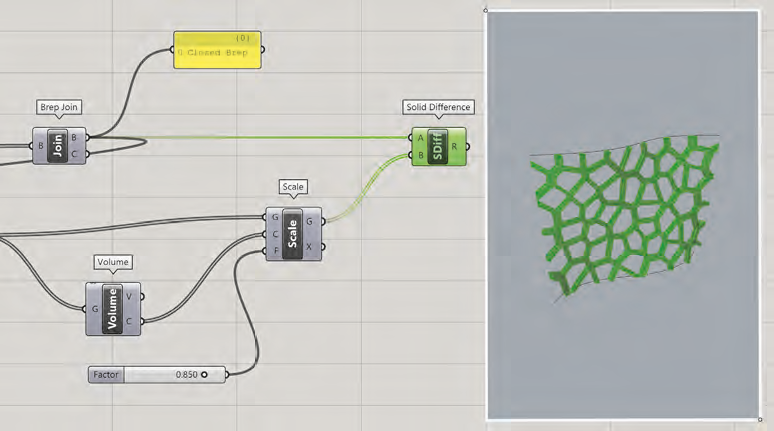This screenshot has height=431, width=774.
Task: Select the Volume component's center icon
Action: pos(114,307)
